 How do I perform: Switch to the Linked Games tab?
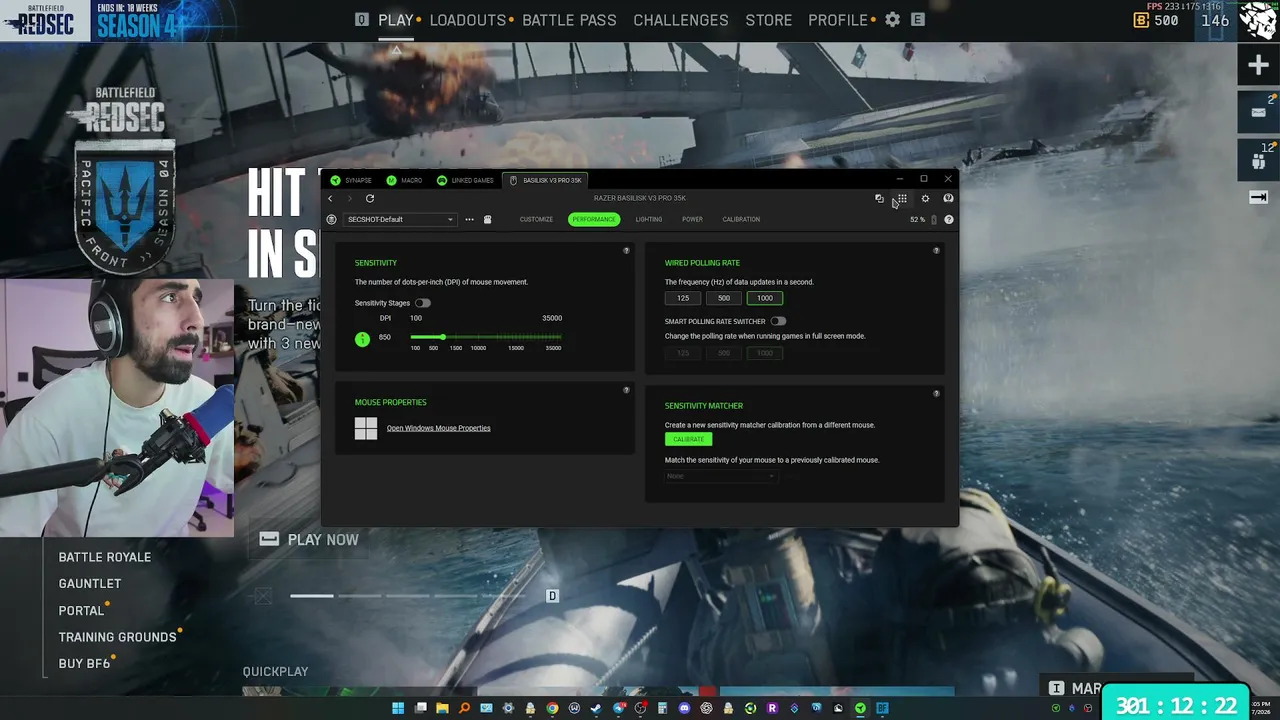point(466,180)
